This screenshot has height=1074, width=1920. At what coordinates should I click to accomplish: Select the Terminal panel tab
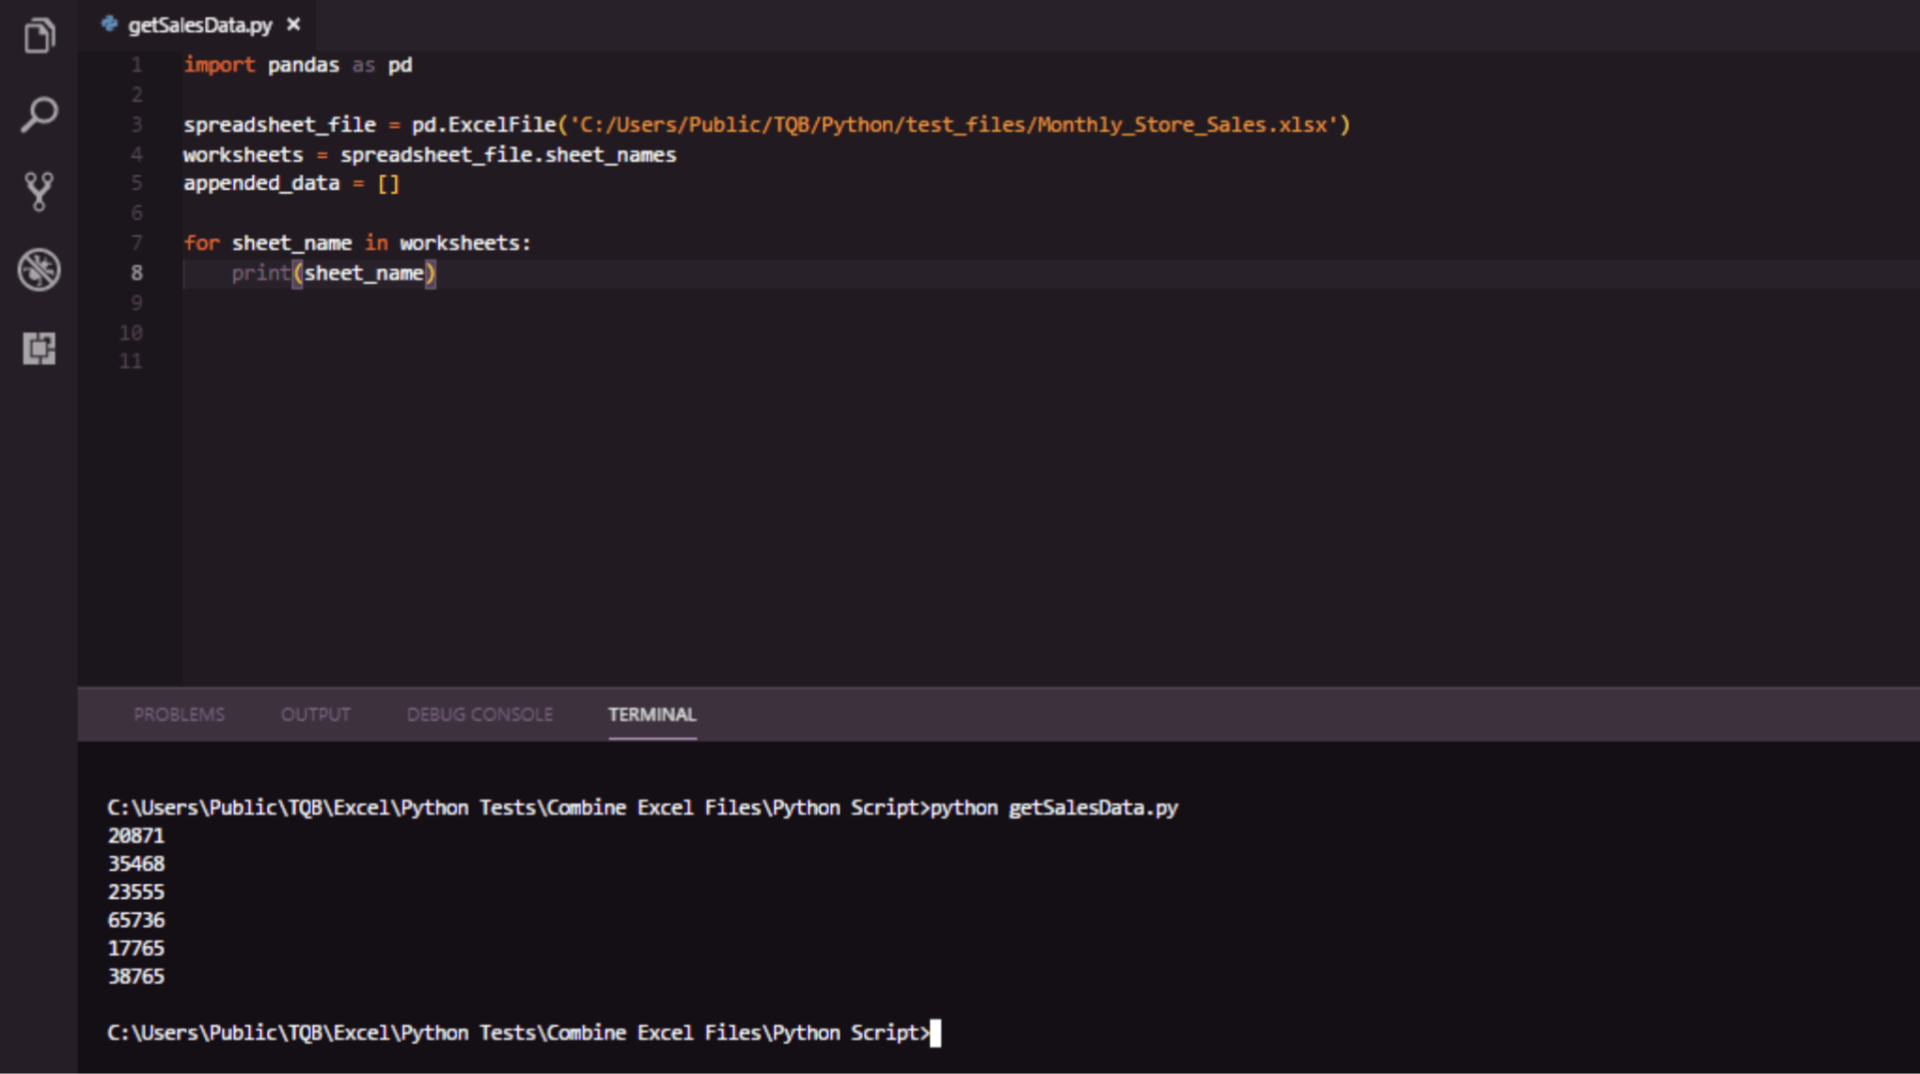coord(652,715)
